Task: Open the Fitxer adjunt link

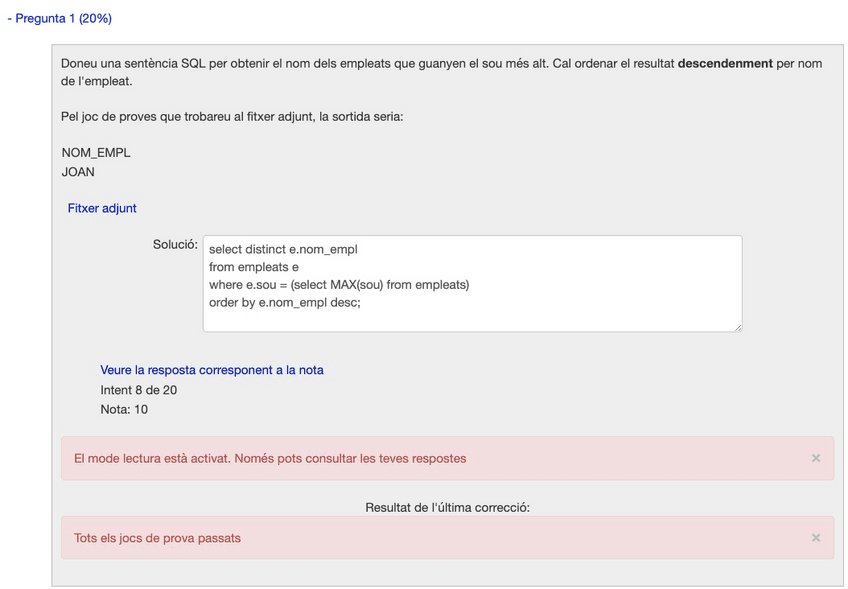Action: (x=102, y=208)
